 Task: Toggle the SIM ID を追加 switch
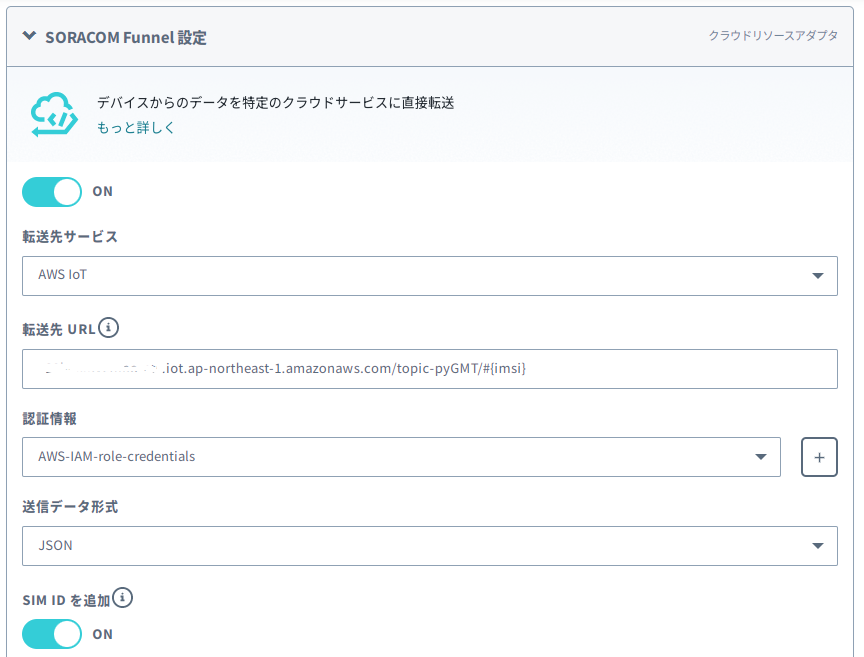coord(52,634)
